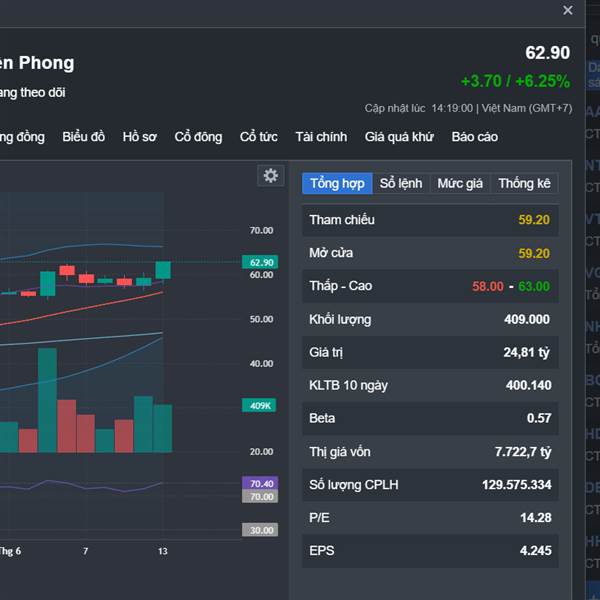600x600 pixels.
Task: Switch to the Sổ lệnh tab
Action: (401, 183)
